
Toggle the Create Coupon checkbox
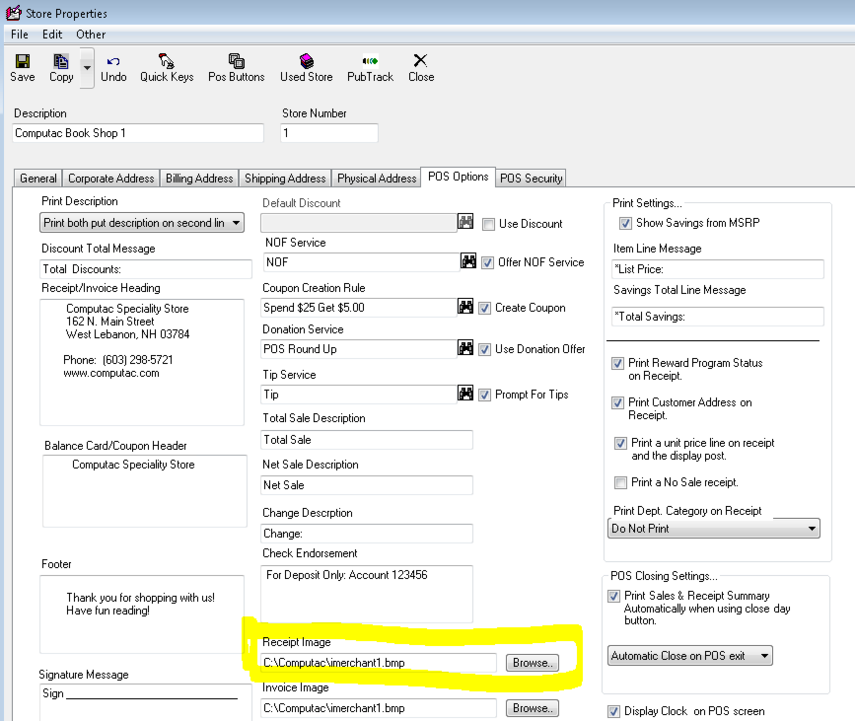(484, 308)
